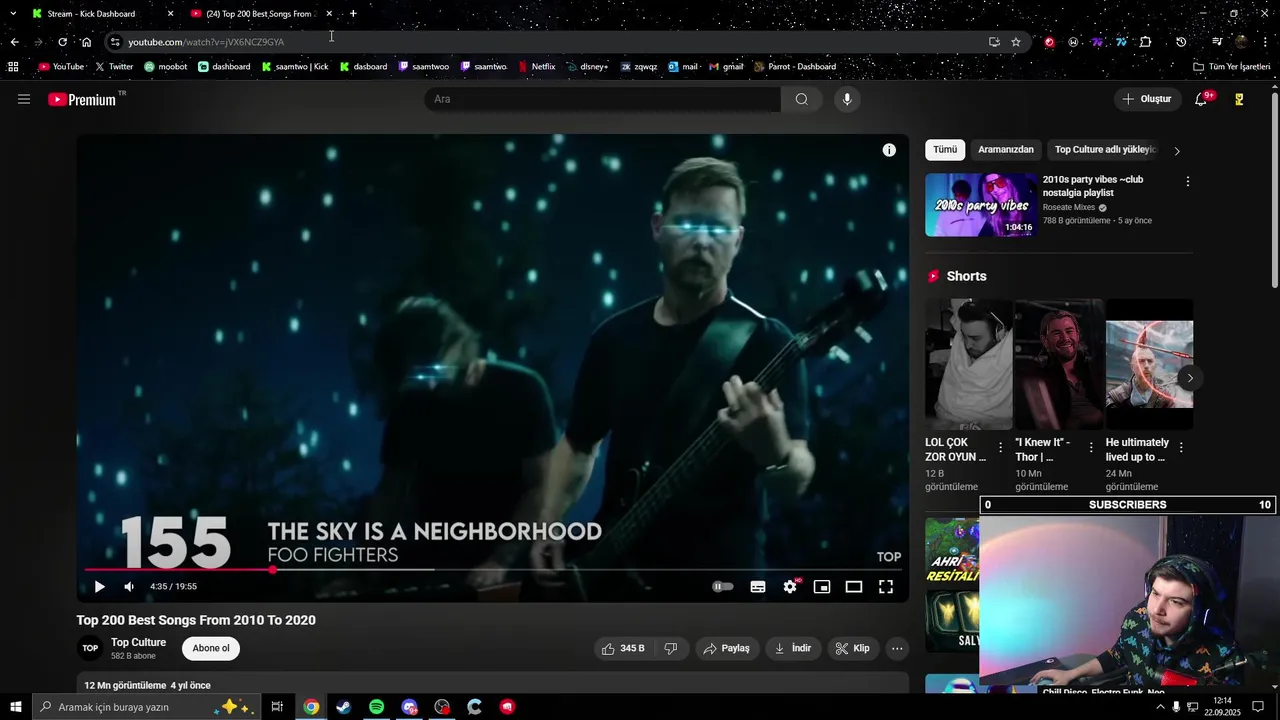The width and height of the screenshot is (1280, 720).
Task: Open player settings gear
Action: click(x=790, y=587)
